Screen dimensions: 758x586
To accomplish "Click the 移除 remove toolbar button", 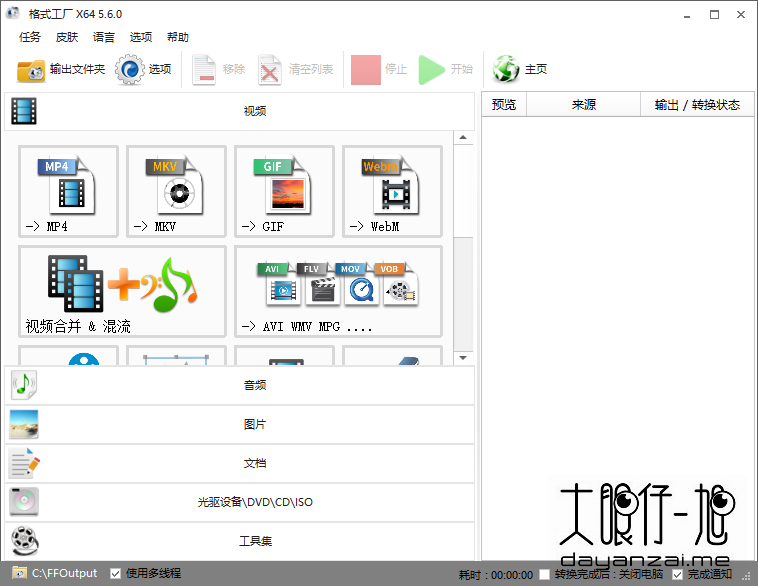I will (x=219, y=70).
